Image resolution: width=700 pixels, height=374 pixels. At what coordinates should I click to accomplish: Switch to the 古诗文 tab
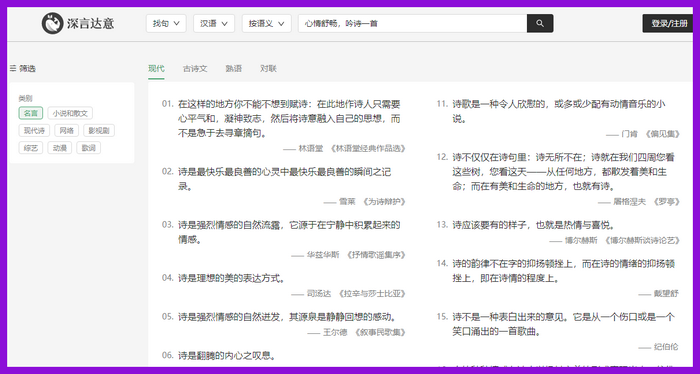tap(195, 68)
